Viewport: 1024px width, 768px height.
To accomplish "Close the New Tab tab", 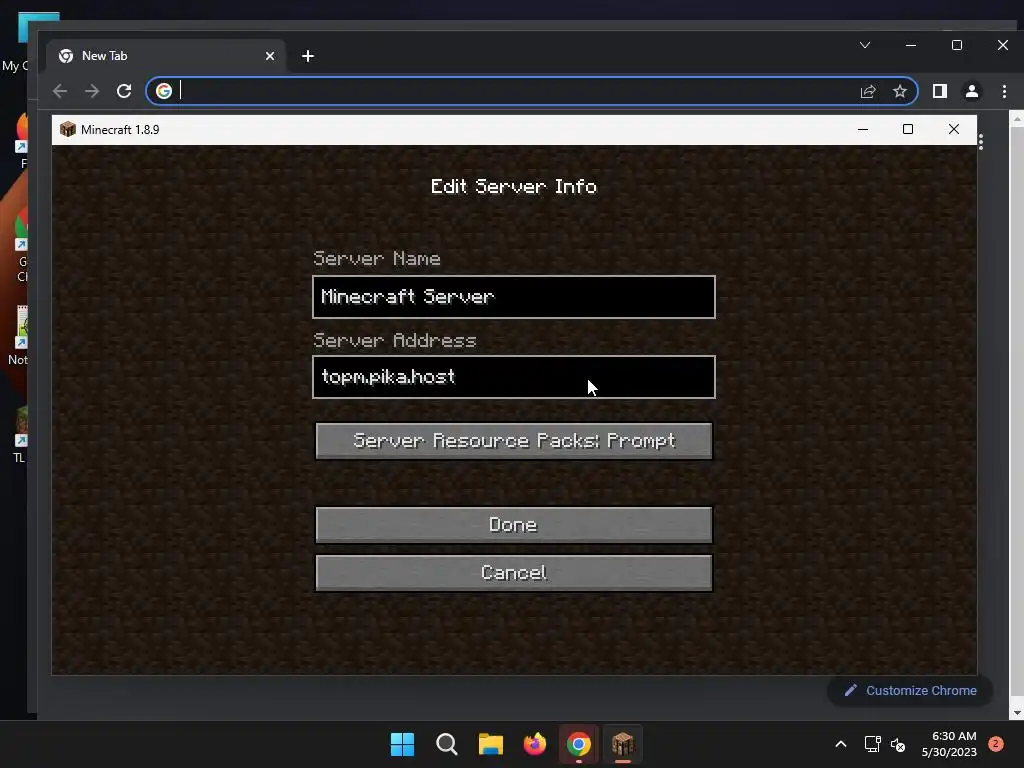I will 270,56.
